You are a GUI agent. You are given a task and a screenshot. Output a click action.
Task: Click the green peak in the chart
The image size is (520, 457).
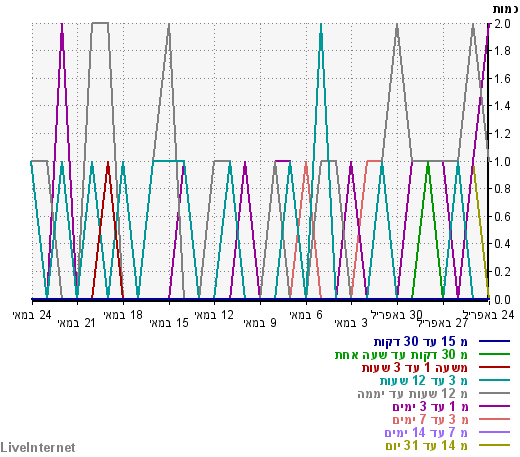point(428,163)
